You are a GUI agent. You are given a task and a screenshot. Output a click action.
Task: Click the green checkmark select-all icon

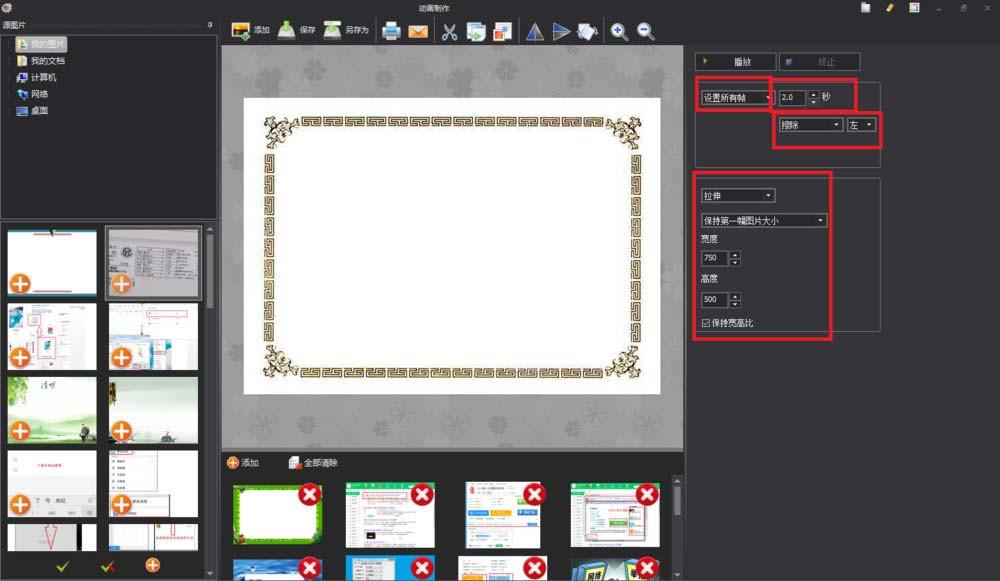[x=63, y=566]
